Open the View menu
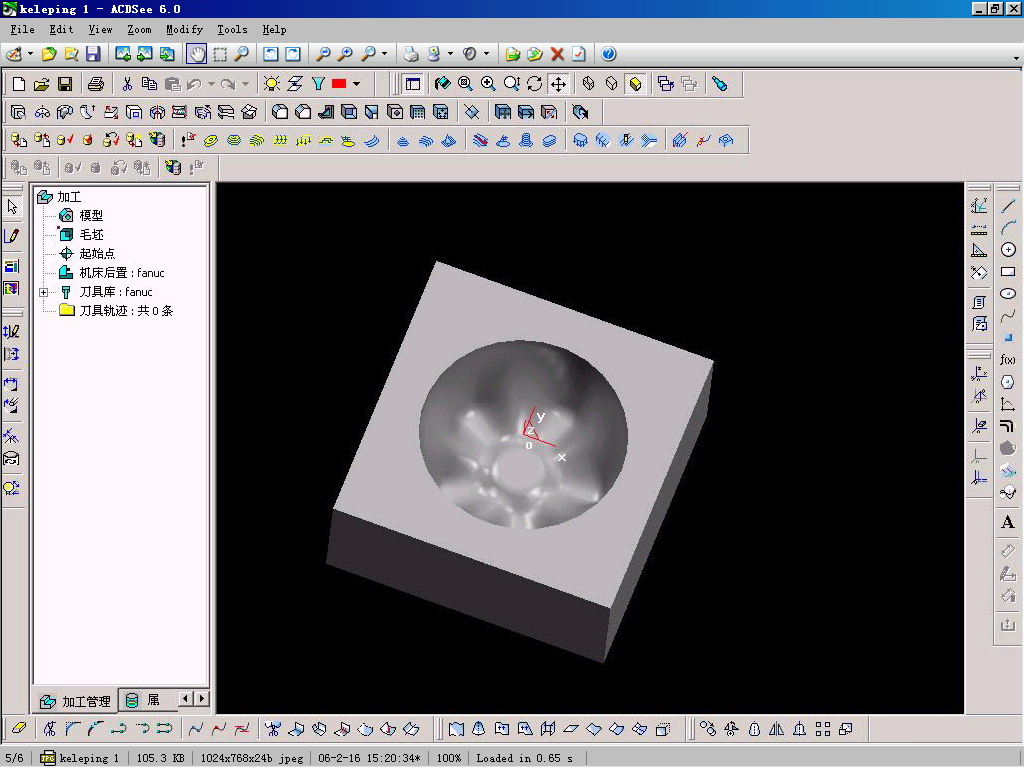This screenshot has width=1024, height=768. point(100,29)
